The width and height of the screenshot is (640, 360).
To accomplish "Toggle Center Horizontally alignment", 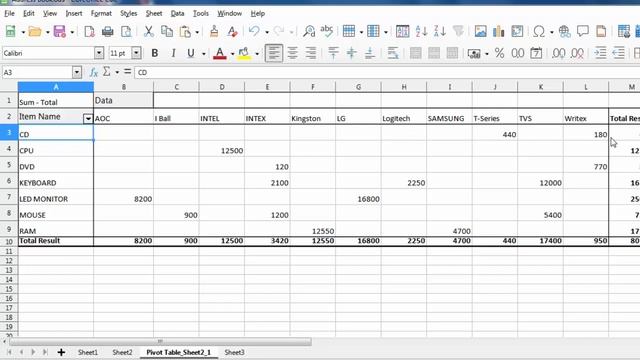I will click(x=292, y=53).
